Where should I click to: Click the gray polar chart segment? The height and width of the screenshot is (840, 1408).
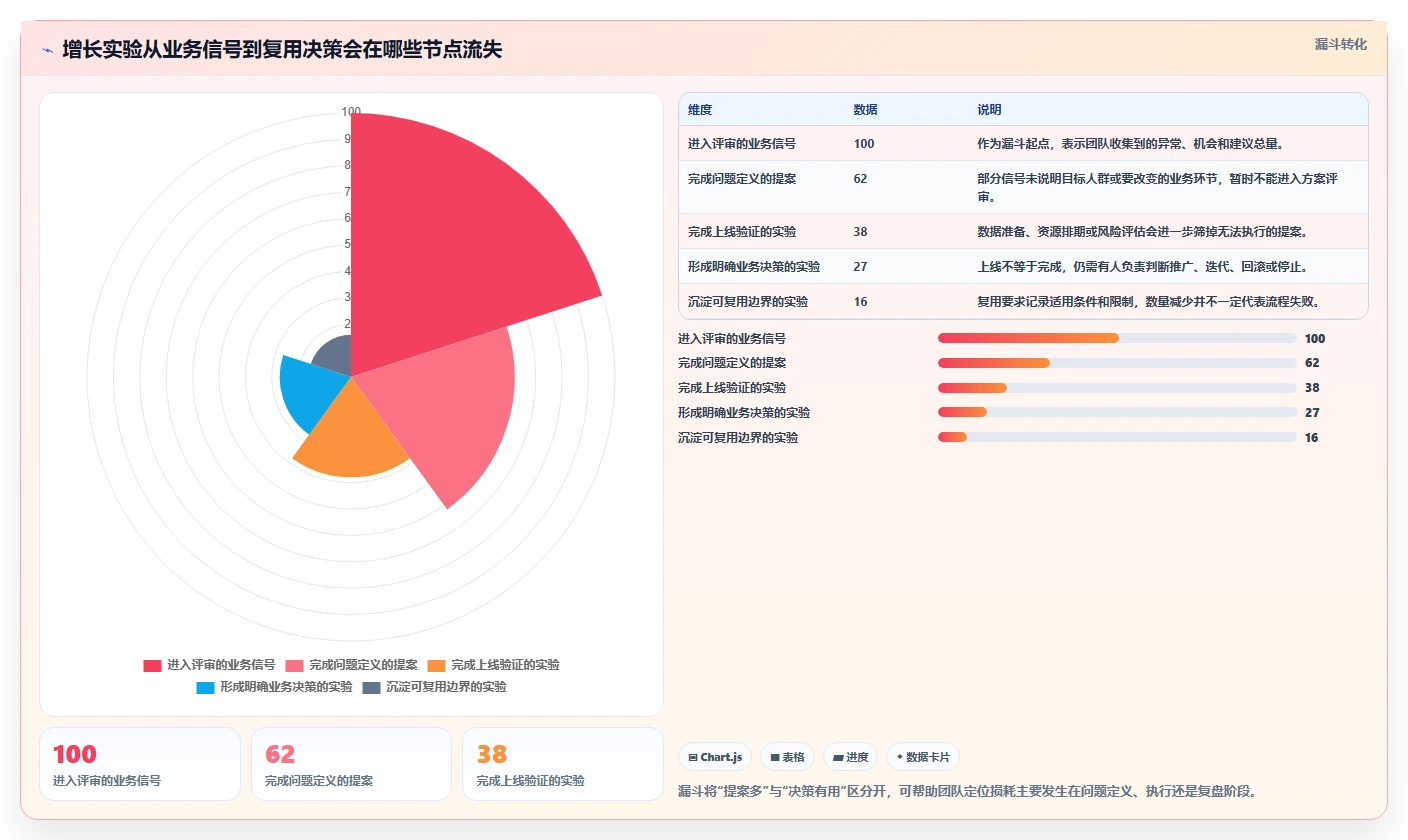pos(335,356)
